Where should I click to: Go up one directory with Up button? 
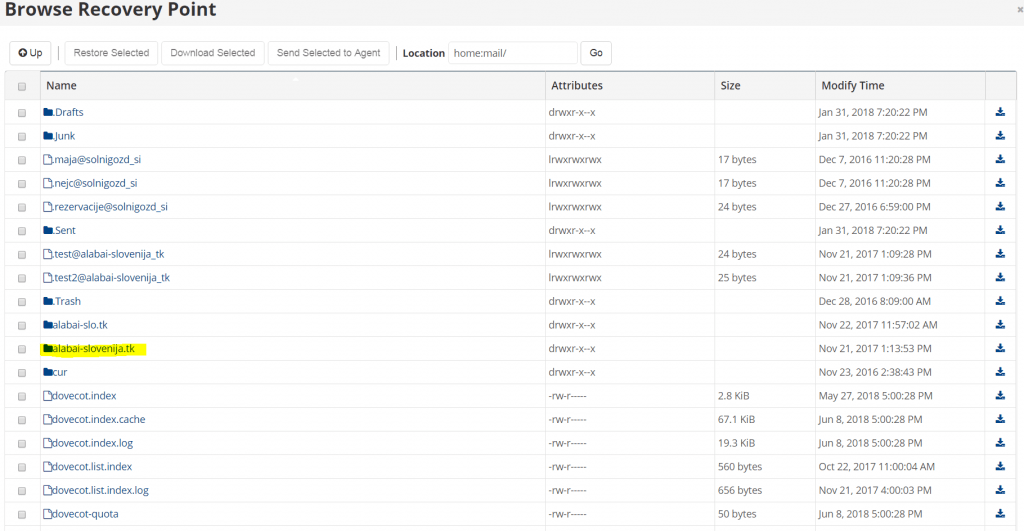coord(31,53)
